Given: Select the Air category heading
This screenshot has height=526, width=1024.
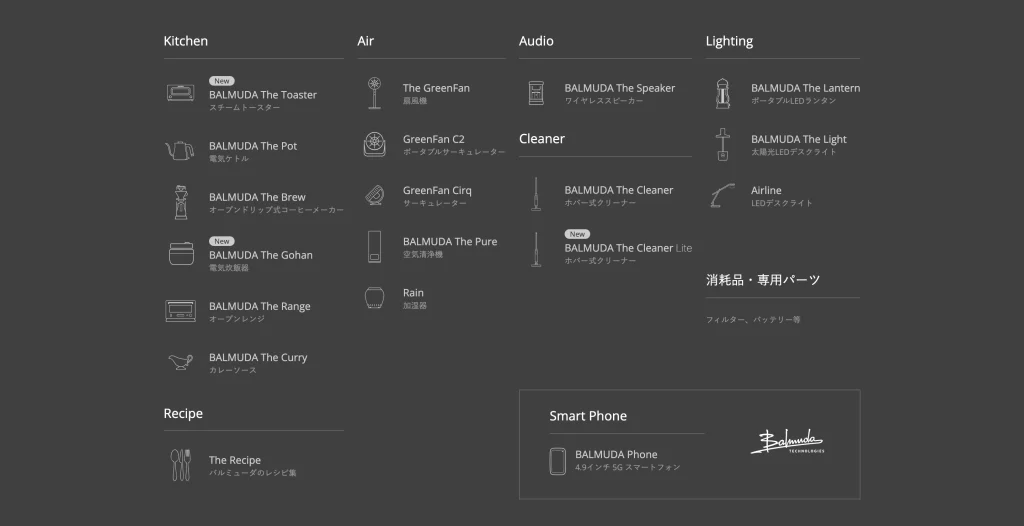Looking at the screenshot, I should 365,41.
